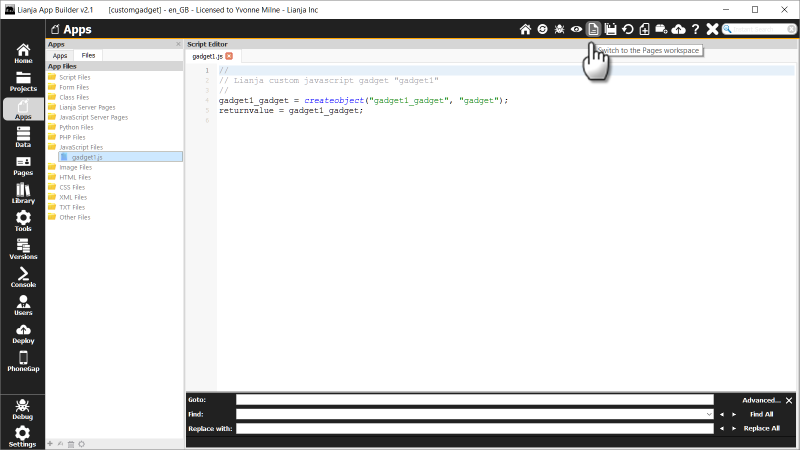This screenshot has height=450, width=800.
Task: Click the circular arrow refresh icon in header
Action: [628, 30]
